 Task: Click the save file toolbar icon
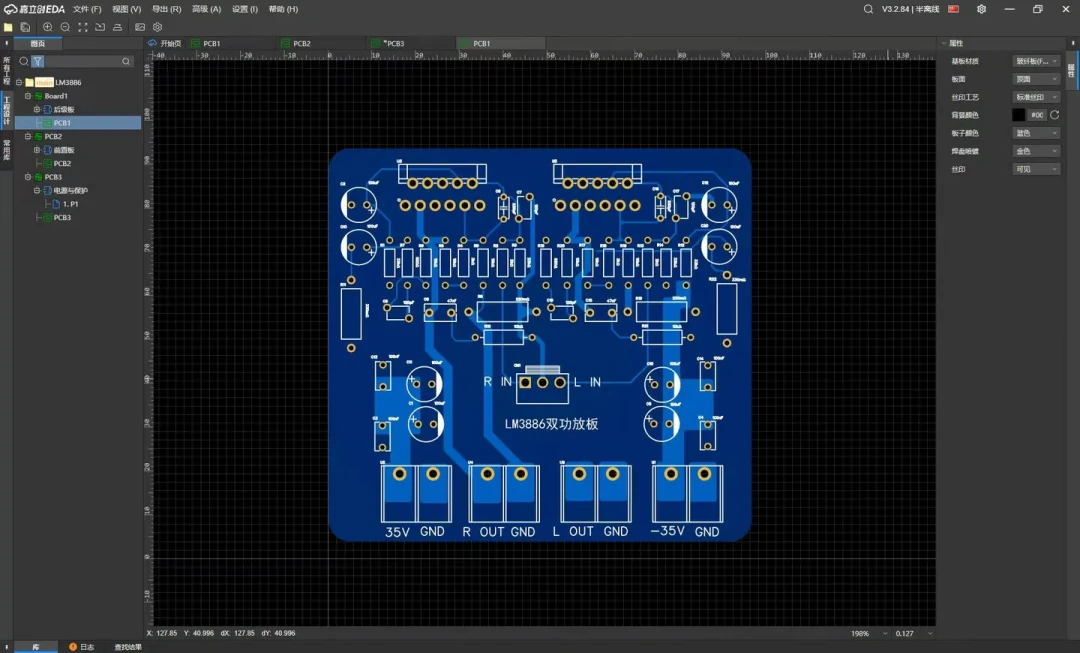pos(25,27)
